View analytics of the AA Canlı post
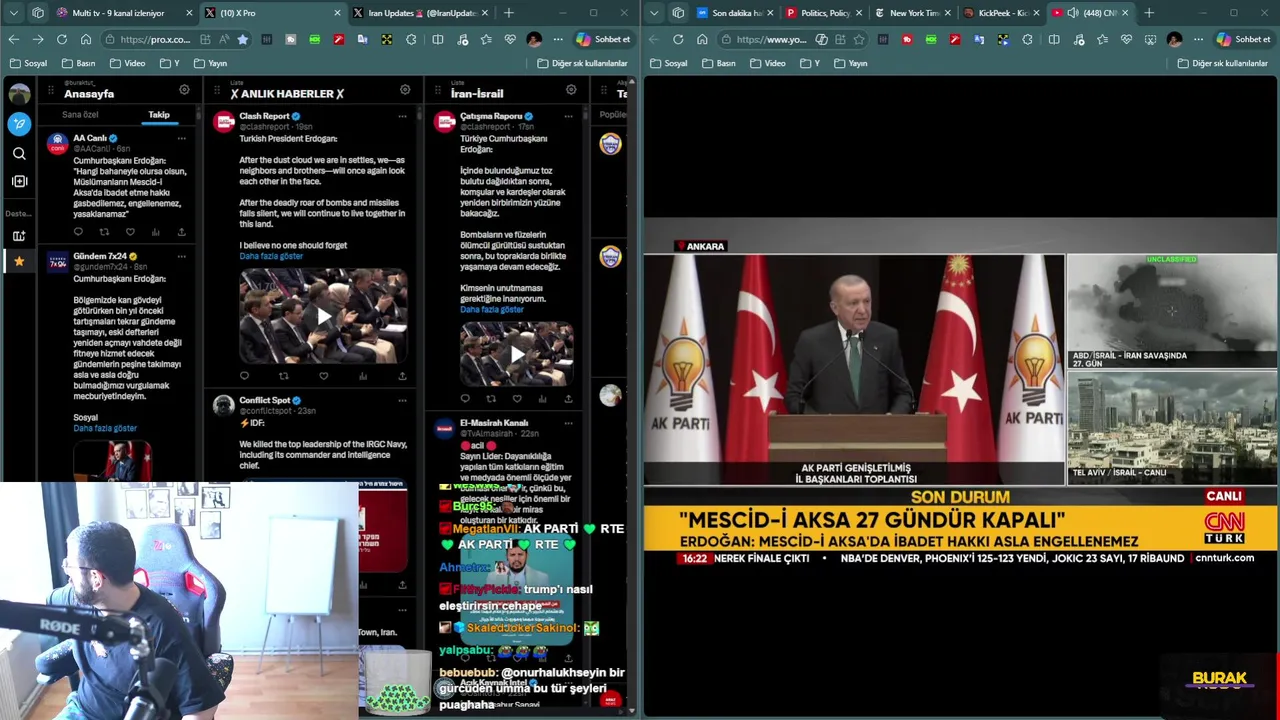The height and width of the screenshot is (720, 1280). coord(155,232)
